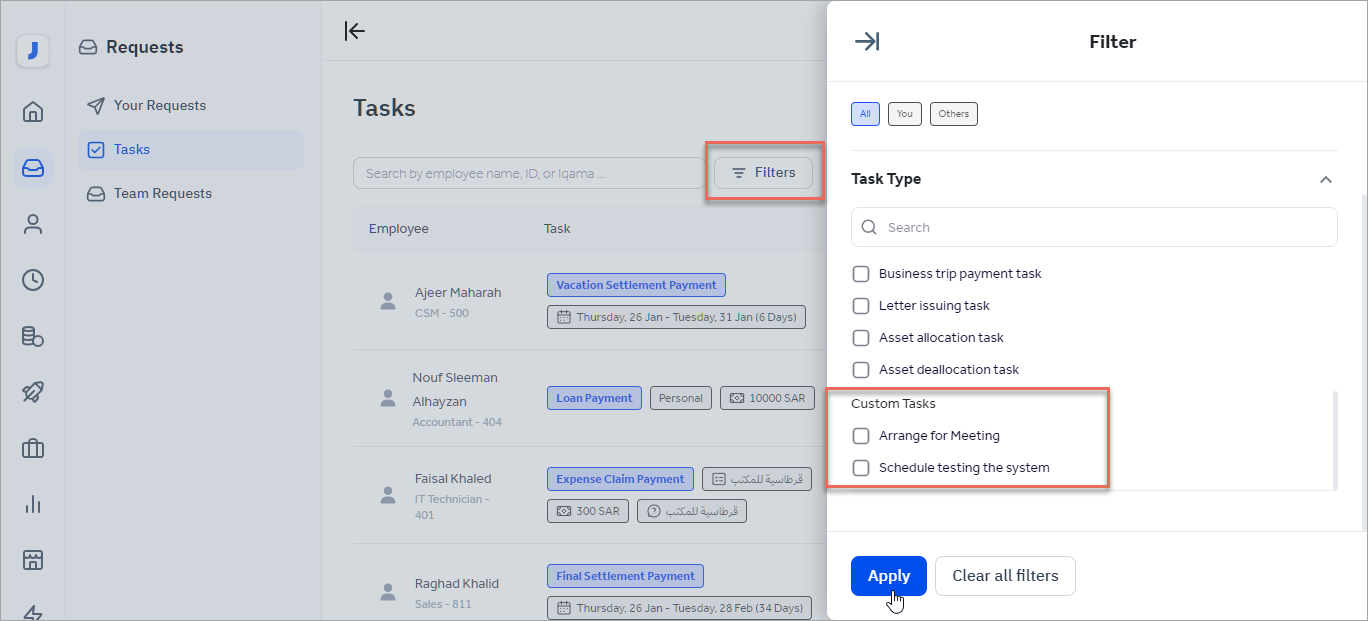Image resolution: width=1368 pixels, height=621 pixels.
Task: Collapse the Task Type section chevron
Action: point(1326,180)
